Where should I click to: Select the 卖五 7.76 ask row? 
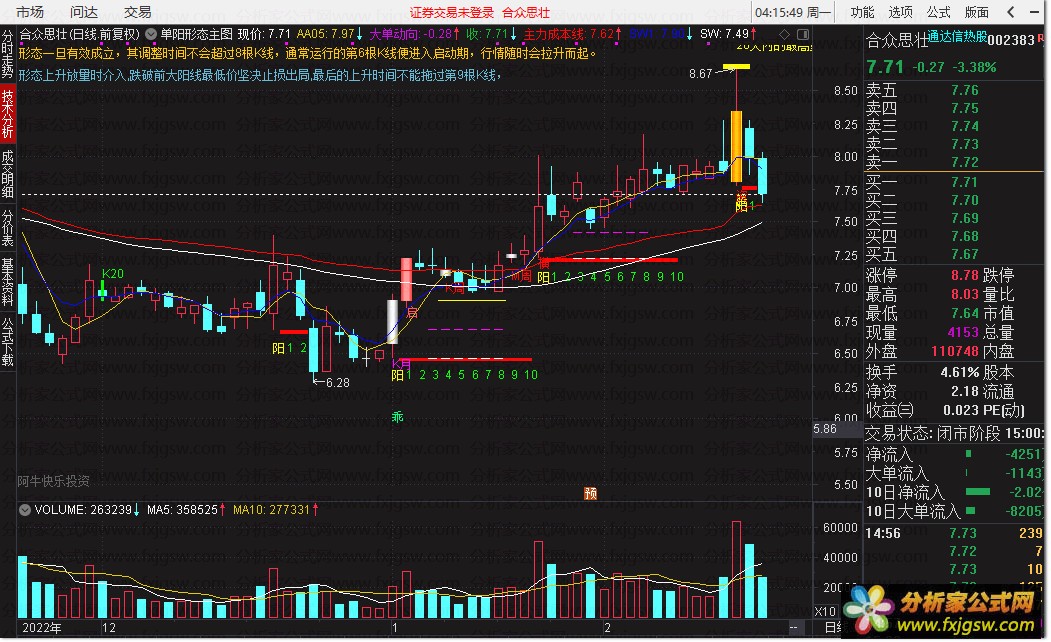point(955,90)
